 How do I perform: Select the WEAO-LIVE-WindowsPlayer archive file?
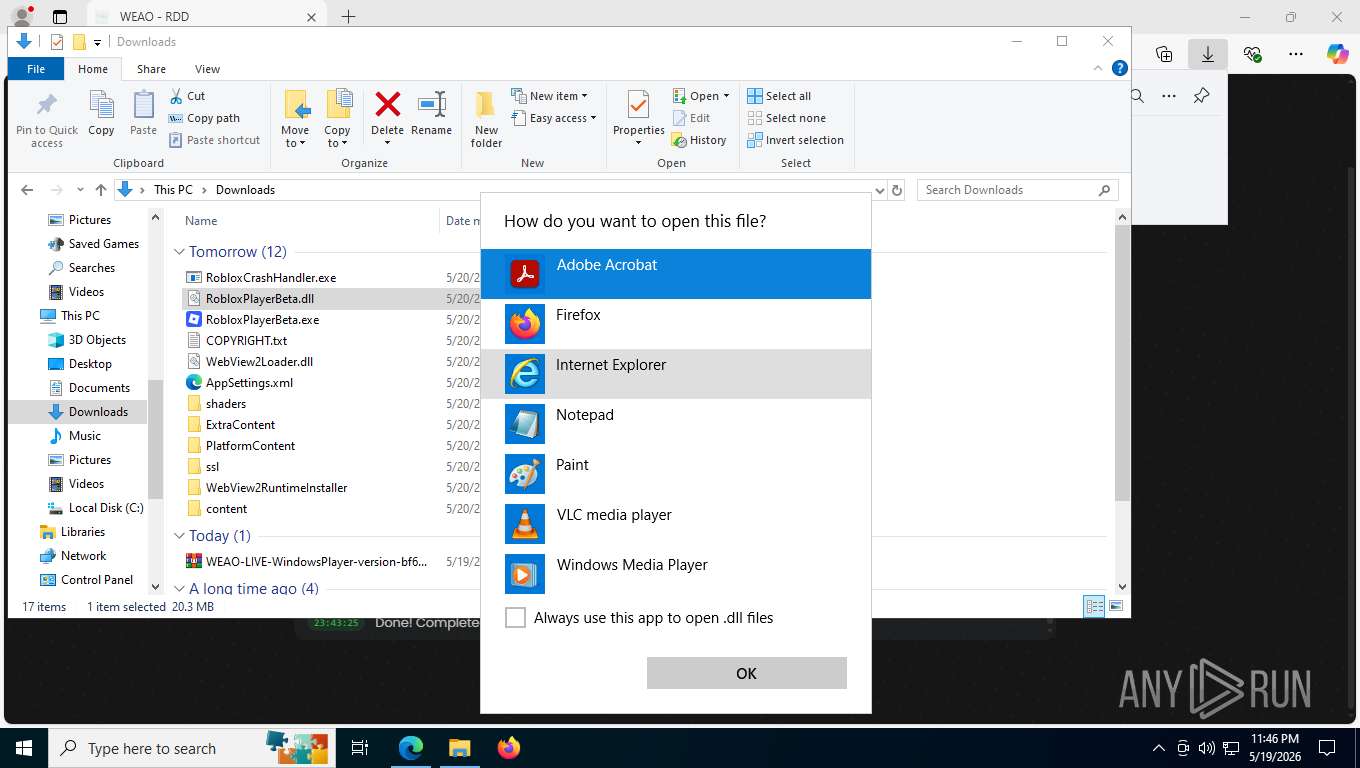(316, 562)
